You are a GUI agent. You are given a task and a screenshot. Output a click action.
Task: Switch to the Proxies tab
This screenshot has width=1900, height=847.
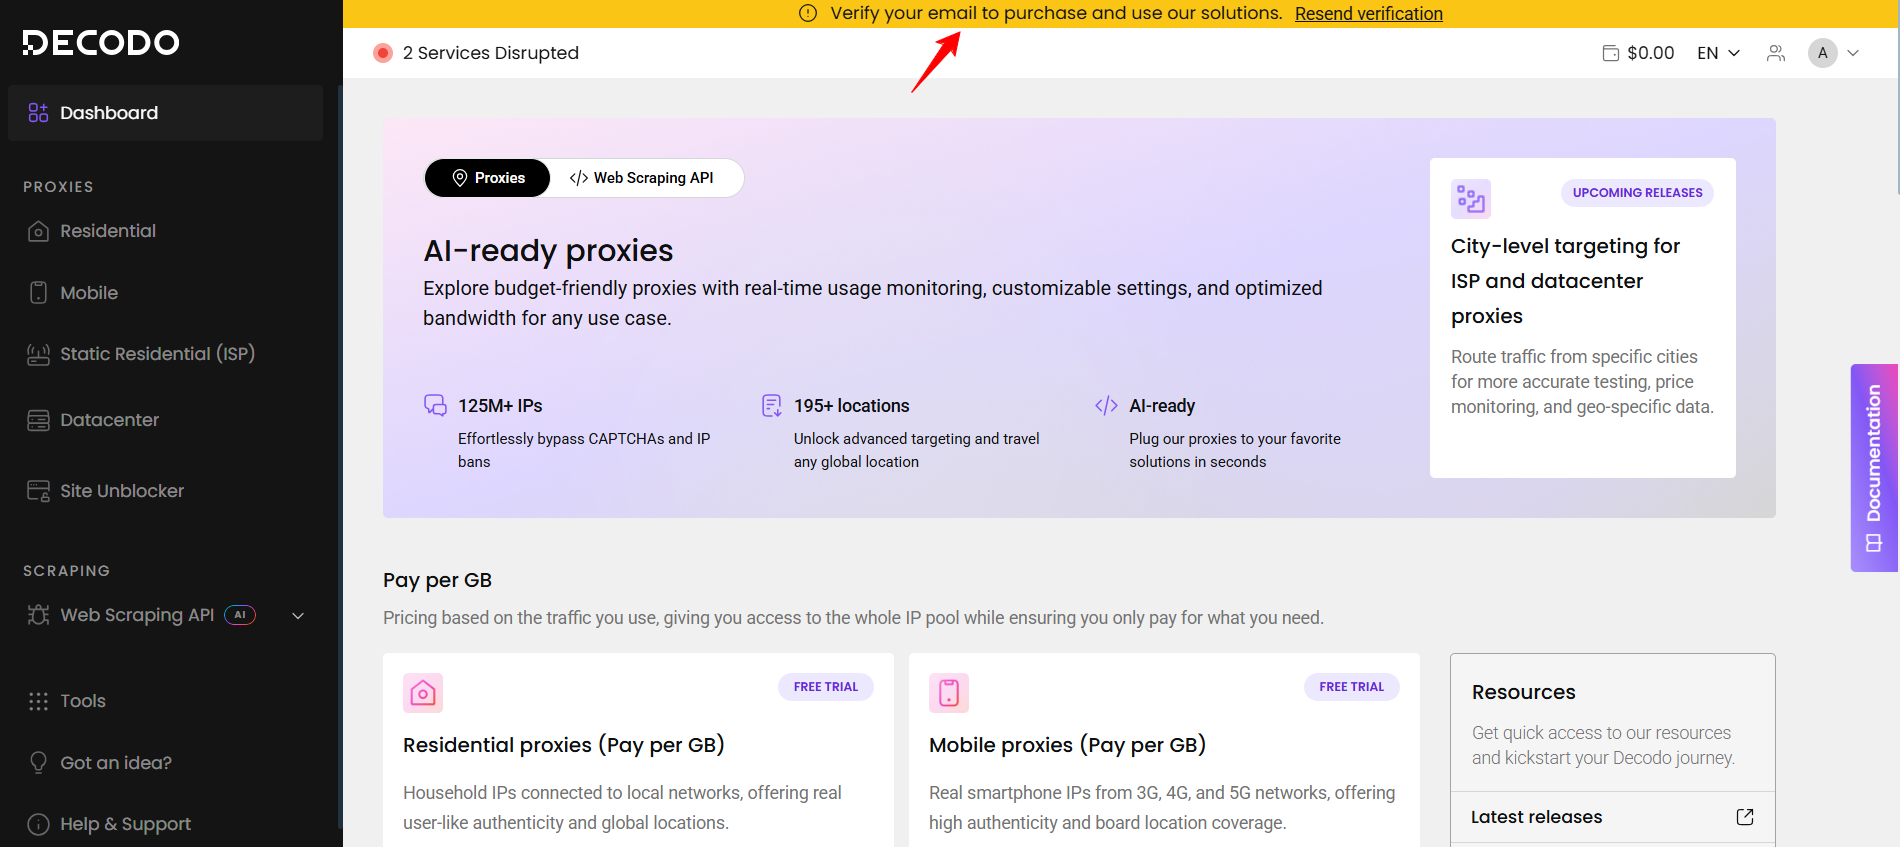click(487, 178)
